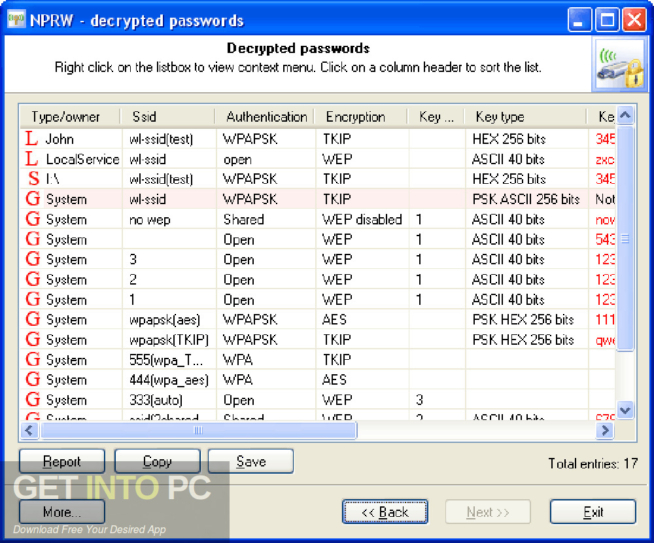The image size is (654, 543).
Task: Select the 'wpapsk(TKIP)' ssid cell
Action: (x=169, y=339)
